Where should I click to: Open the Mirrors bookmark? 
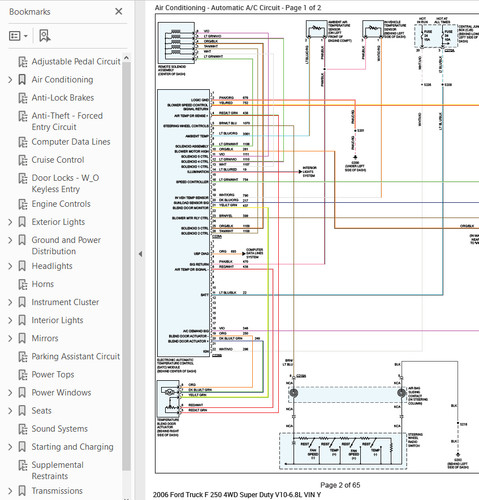[x=45, y=338]
